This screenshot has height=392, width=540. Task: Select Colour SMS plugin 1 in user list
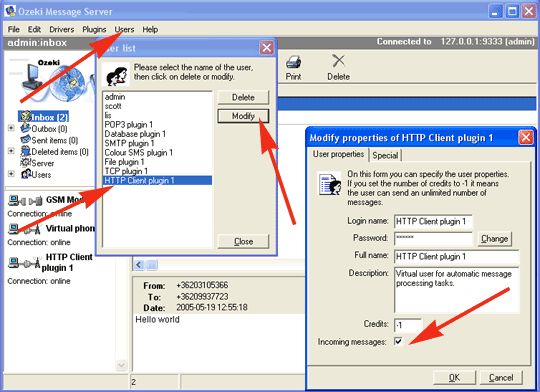click(x=157, y=153)
